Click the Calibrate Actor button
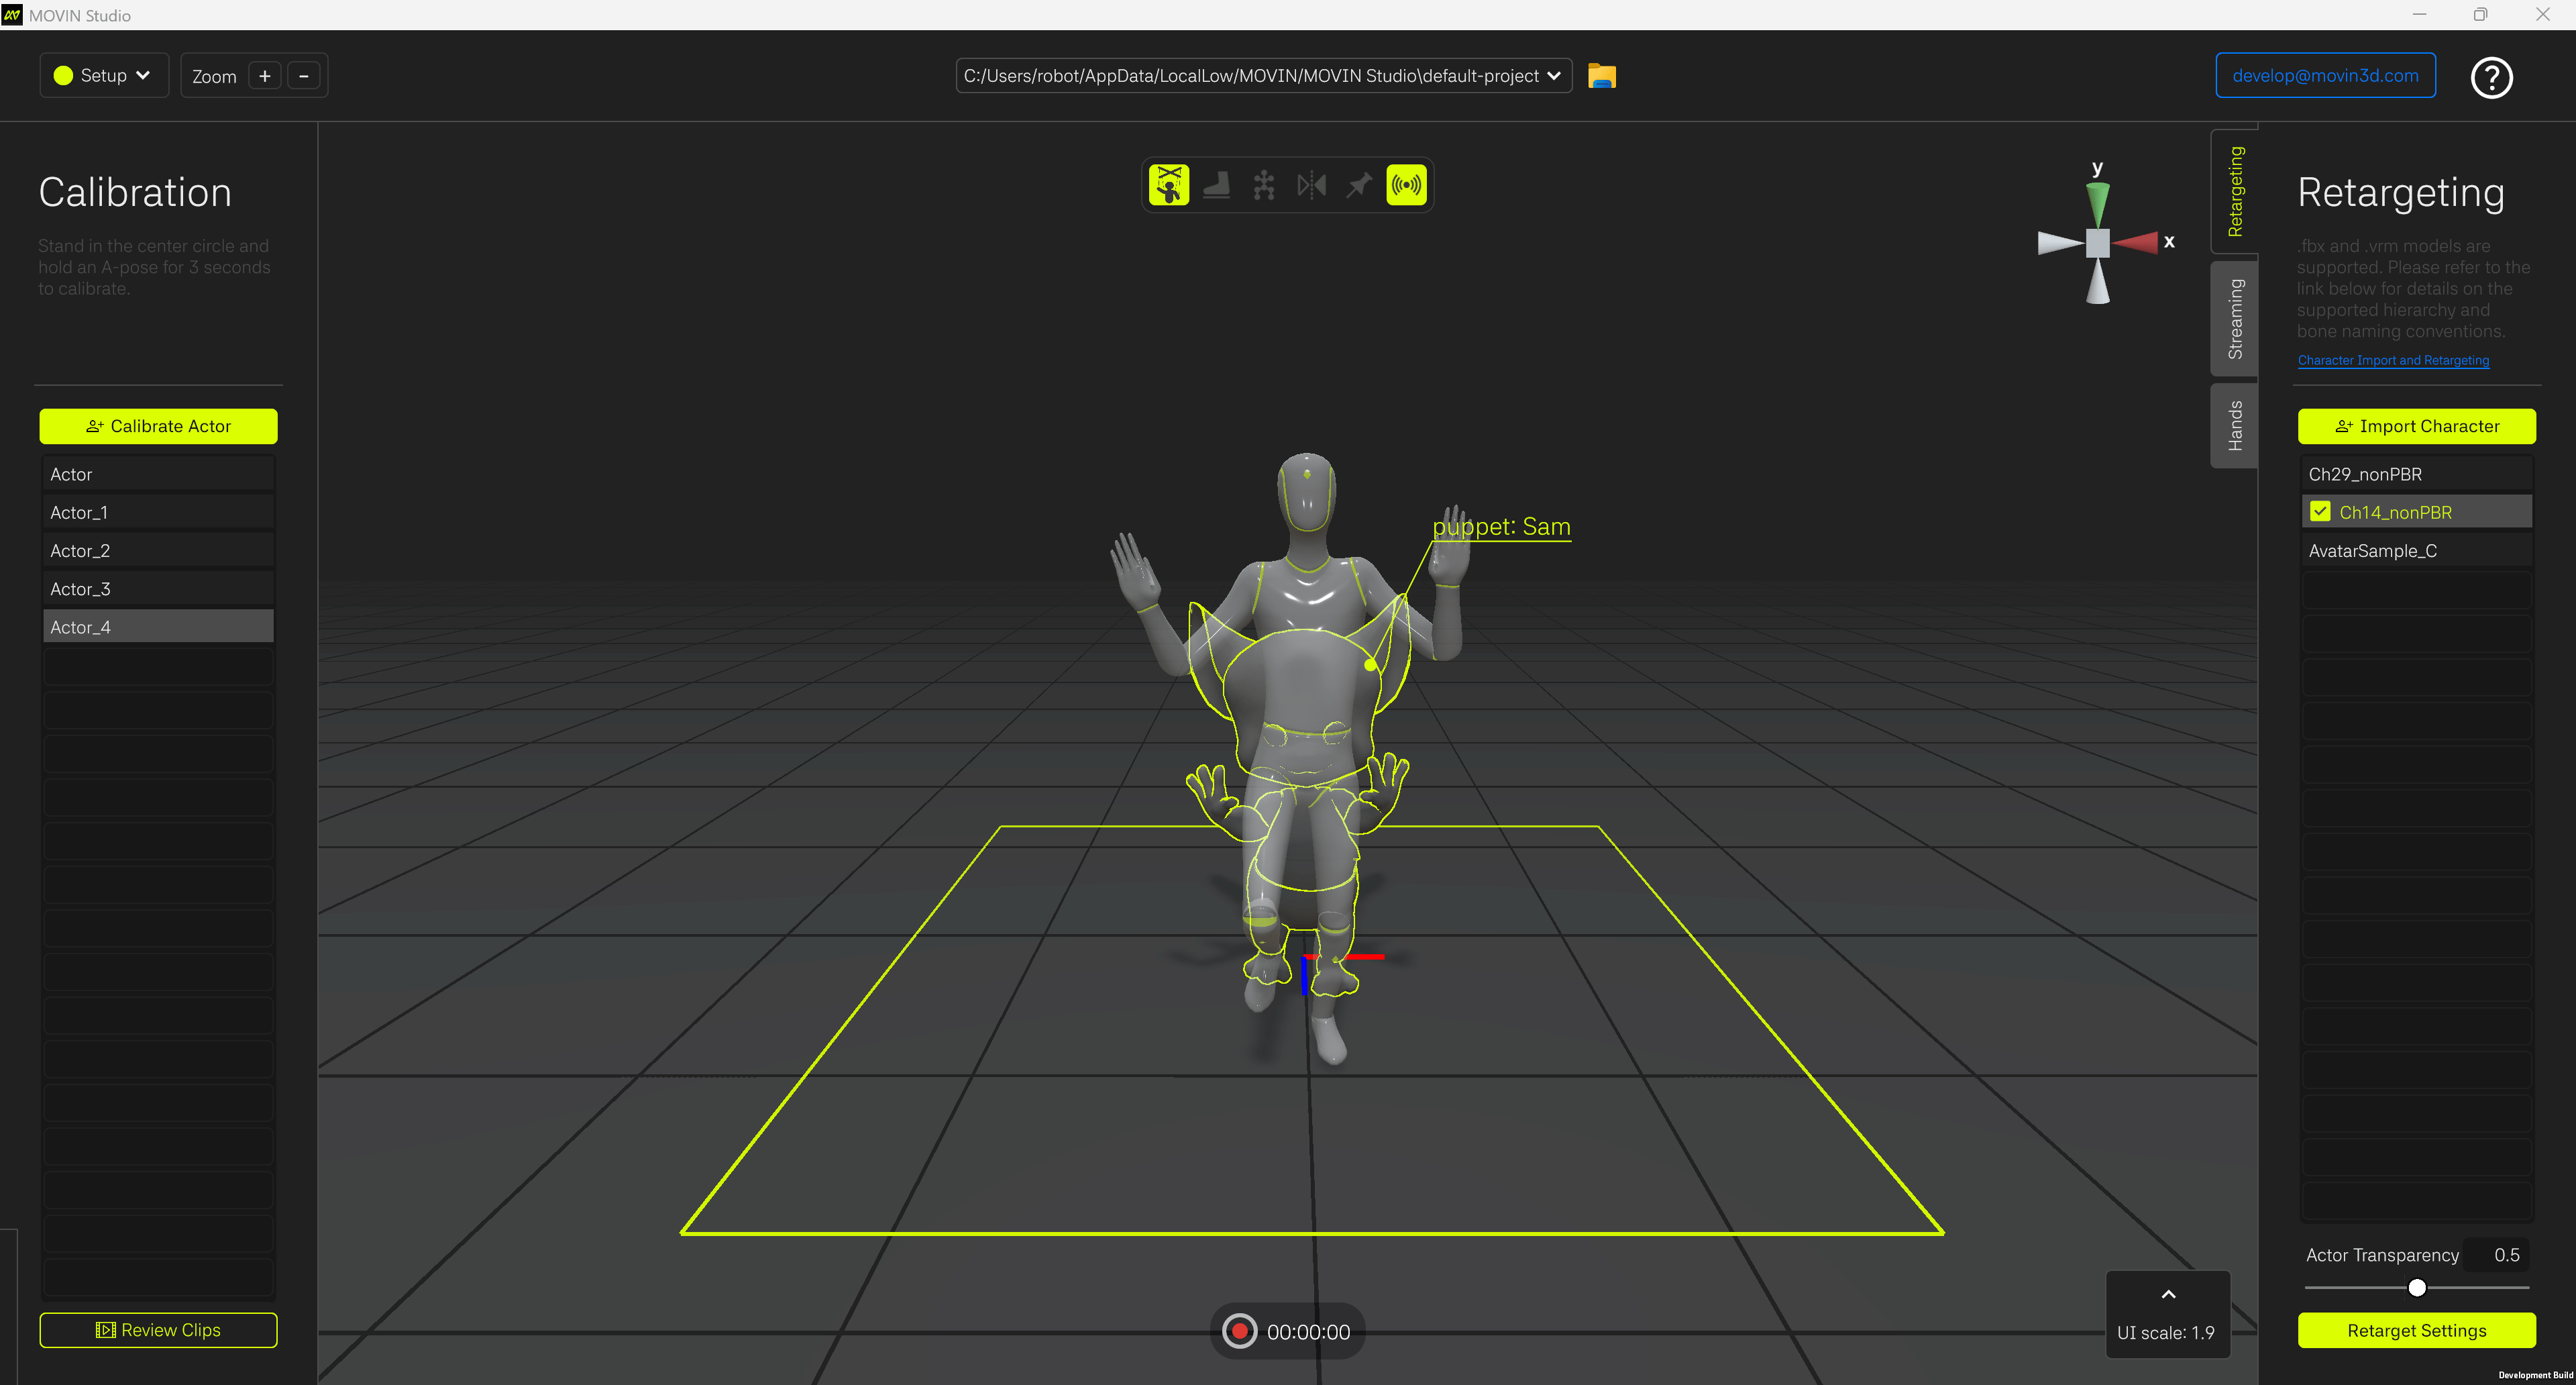Screen dimensions: 2576x1385 tap(158, 426)
